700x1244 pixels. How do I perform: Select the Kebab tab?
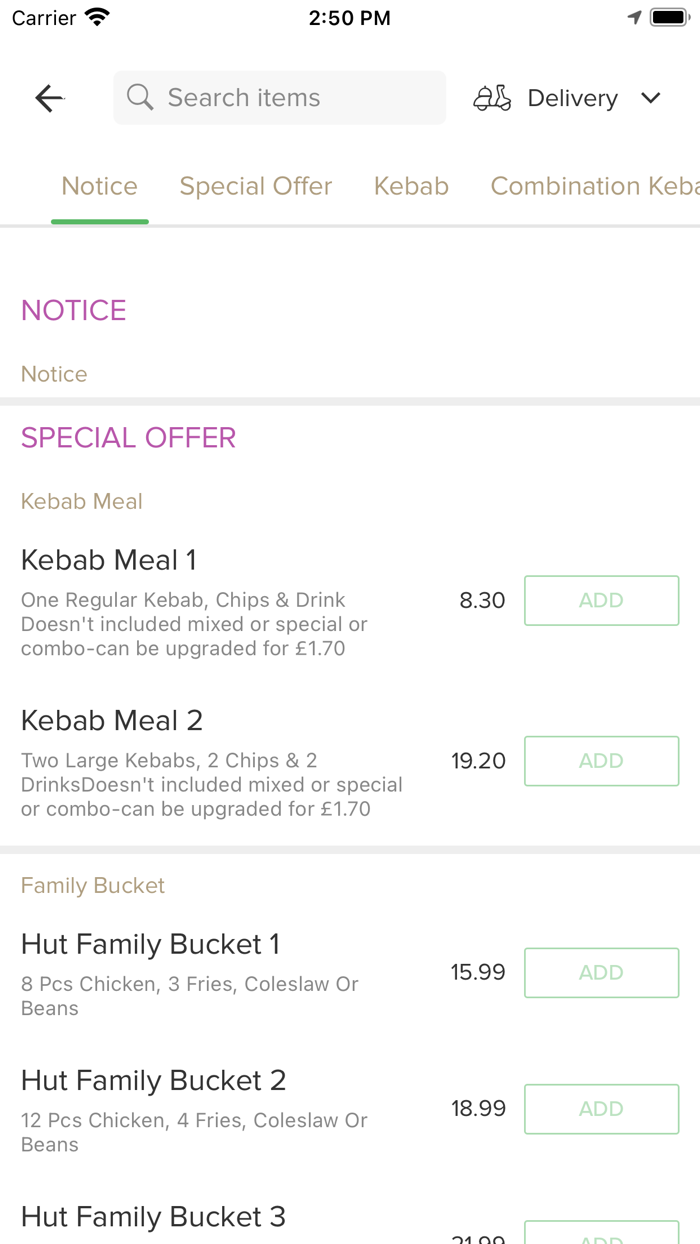coord(411,186)
